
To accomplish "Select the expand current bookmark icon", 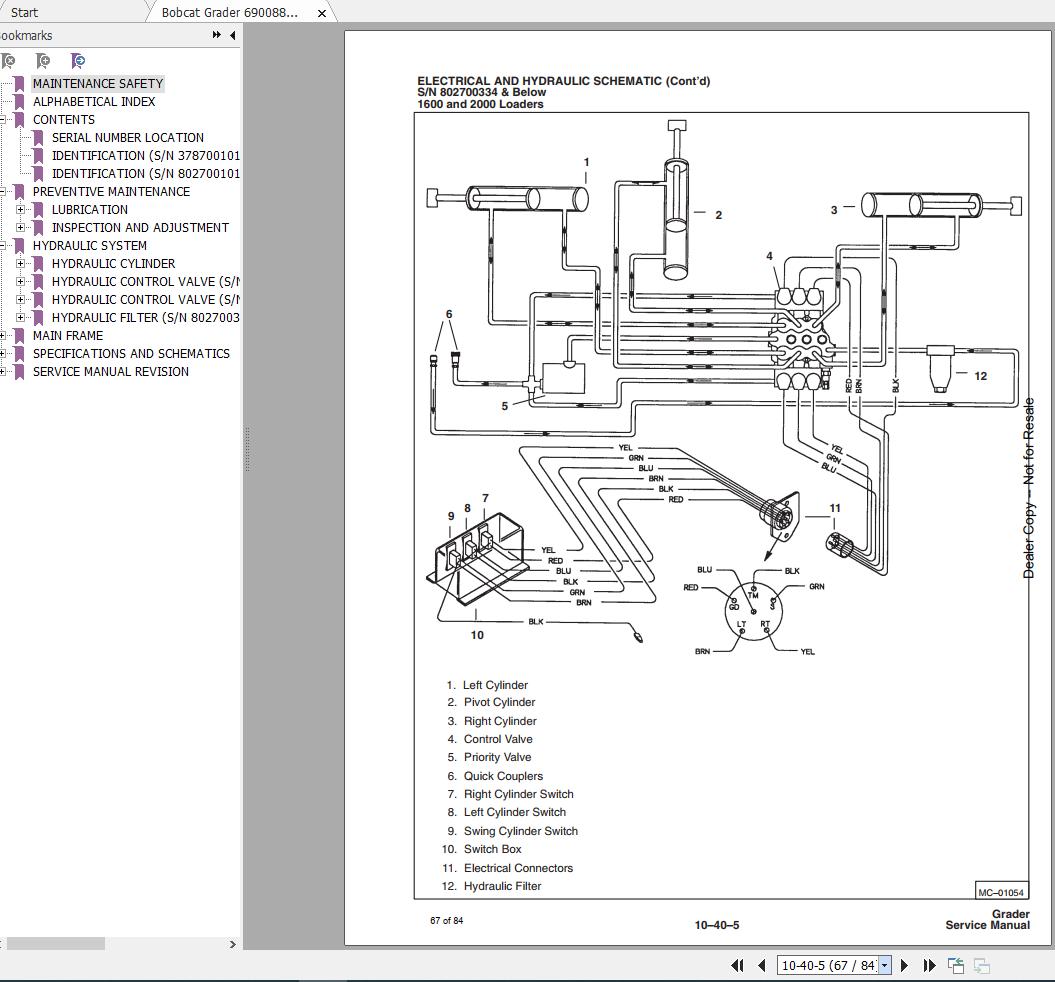I will (x=78, y=61).
